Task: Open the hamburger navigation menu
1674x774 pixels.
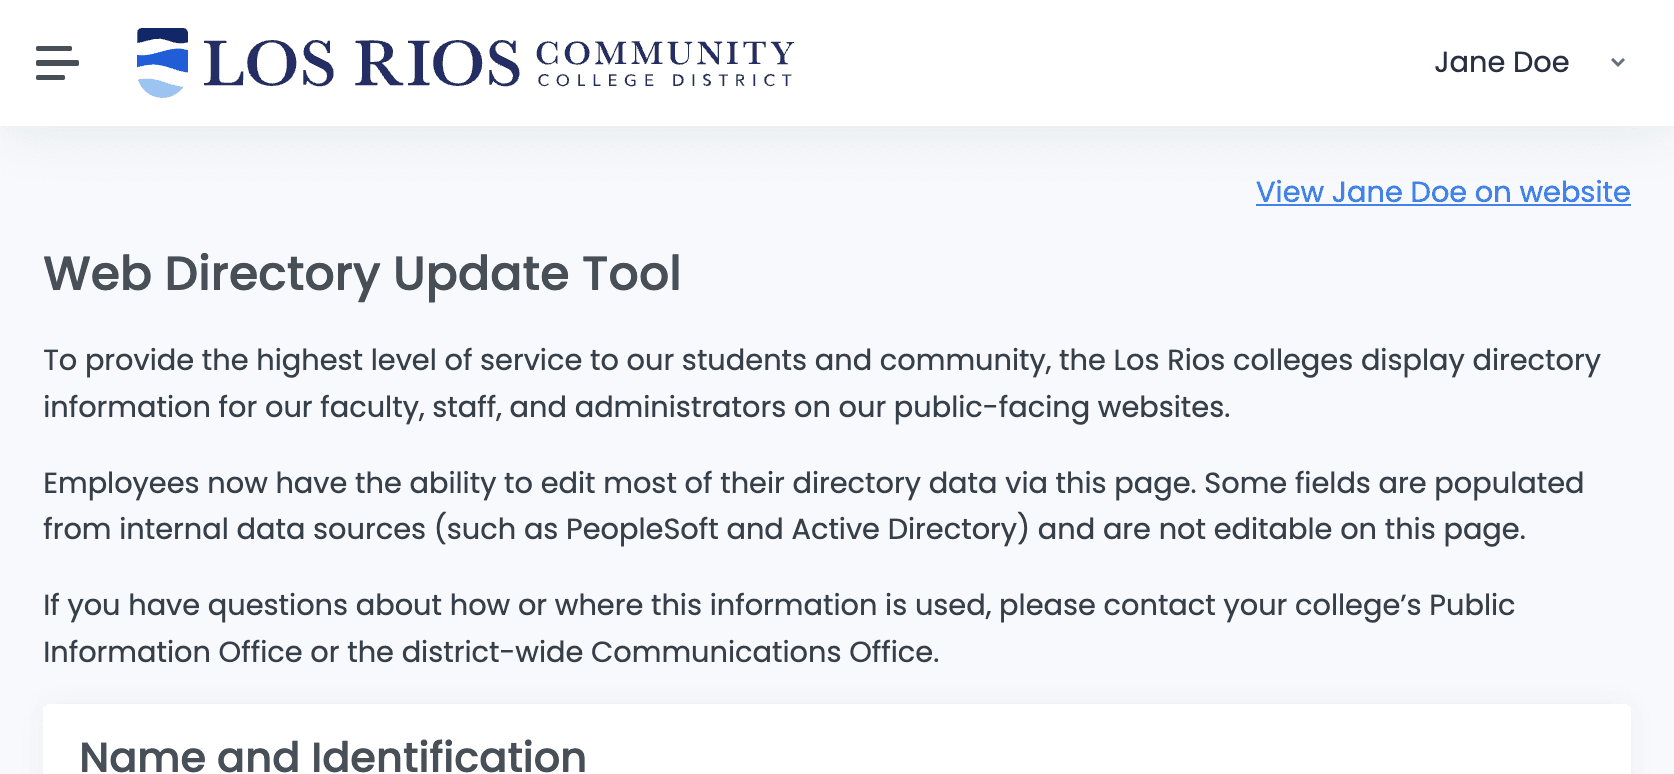Action: click(57, 62)
